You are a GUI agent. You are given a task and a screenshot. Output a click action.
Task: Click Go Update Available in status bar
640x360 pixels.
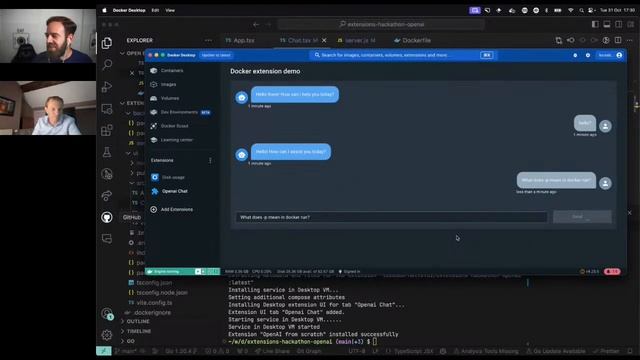click(x=556, y=351)
